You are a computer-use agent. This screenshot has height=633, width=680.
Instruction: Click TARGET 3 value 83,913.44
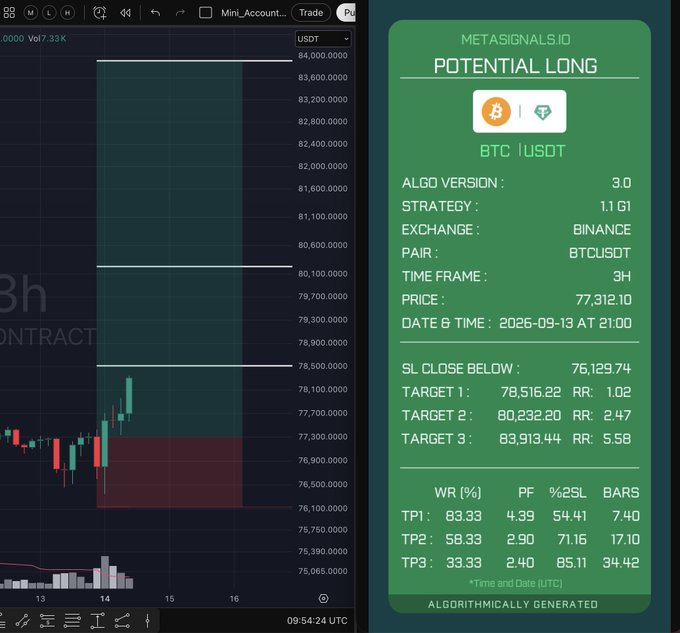click(x=530, y=439)
